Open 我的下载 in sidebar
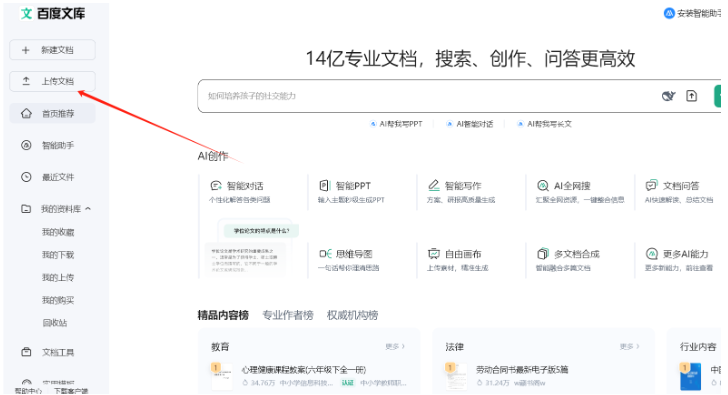This screenshot has height=395, width=728. [58, 255]
